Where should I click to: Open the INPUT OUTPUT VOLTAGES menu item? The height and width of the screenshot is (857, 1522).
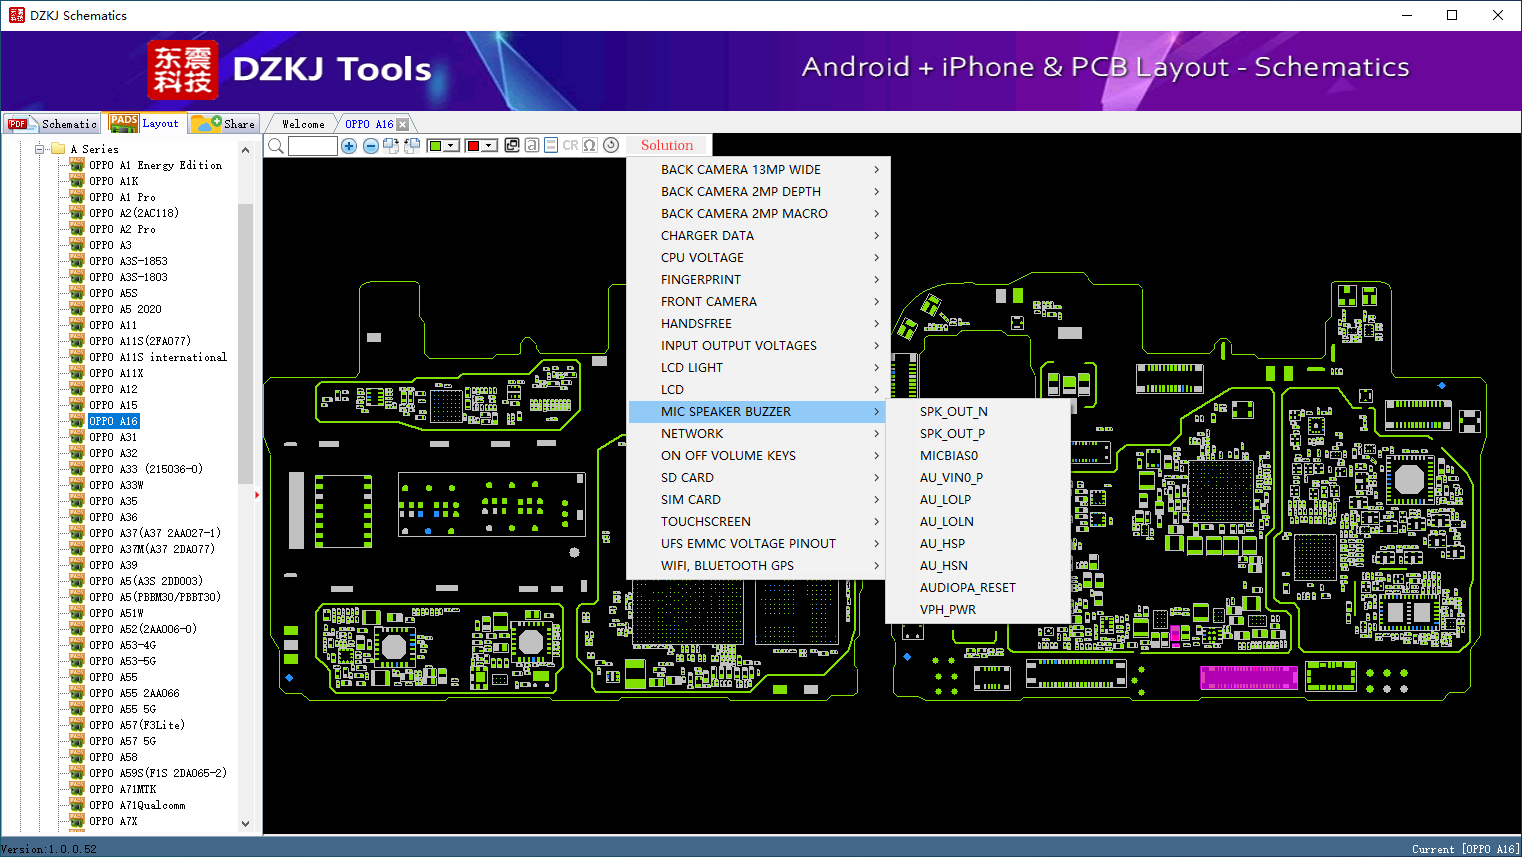(759, 346)
